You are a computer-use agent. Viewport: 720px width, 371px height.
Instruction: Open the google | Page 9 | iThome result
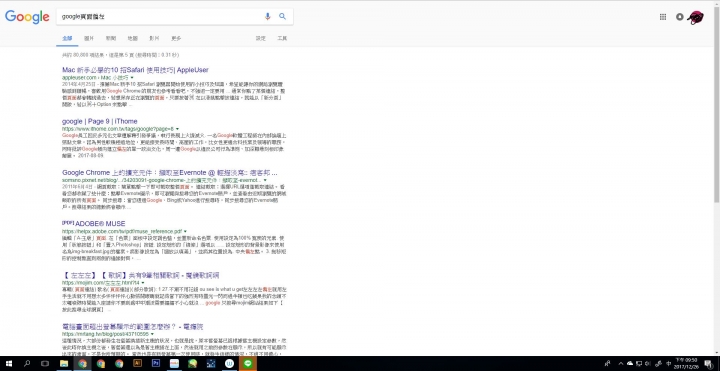point(100,122)
